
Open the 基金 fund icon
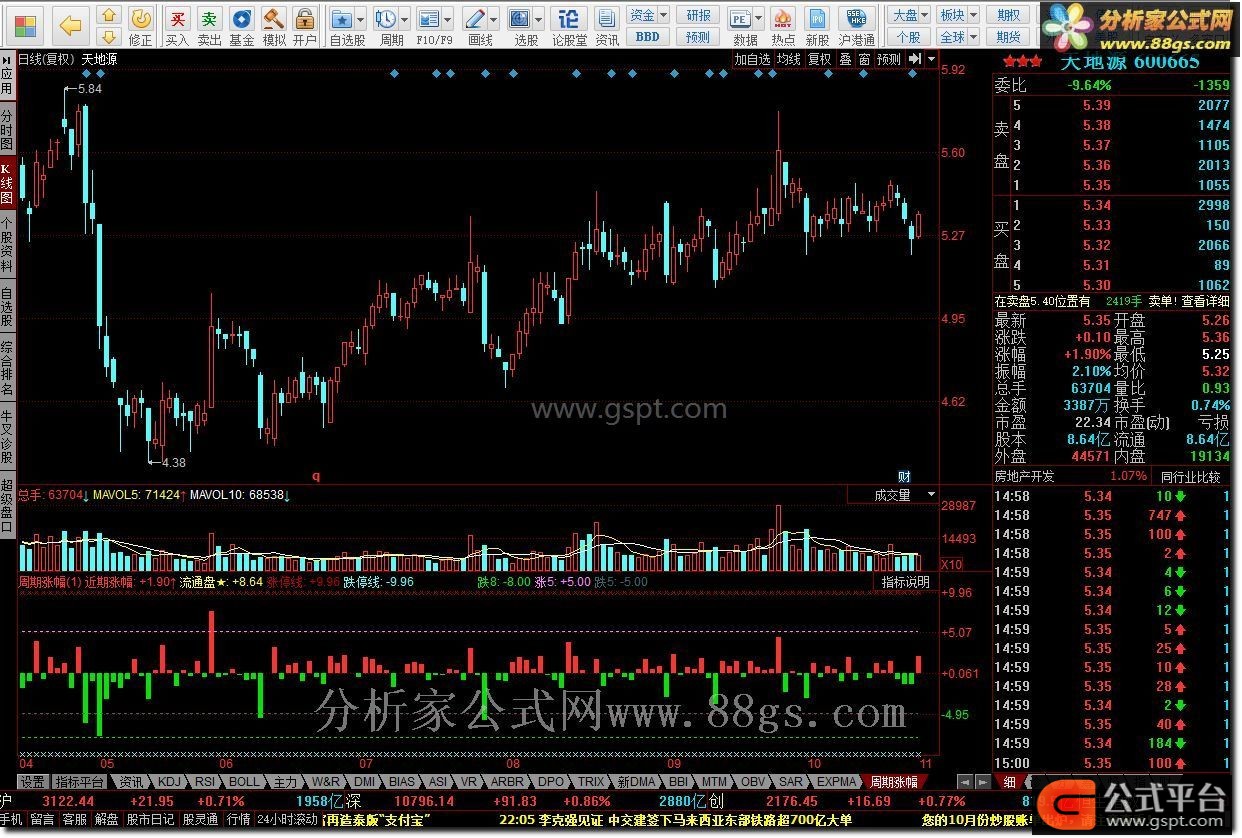[x=241, y=25]
